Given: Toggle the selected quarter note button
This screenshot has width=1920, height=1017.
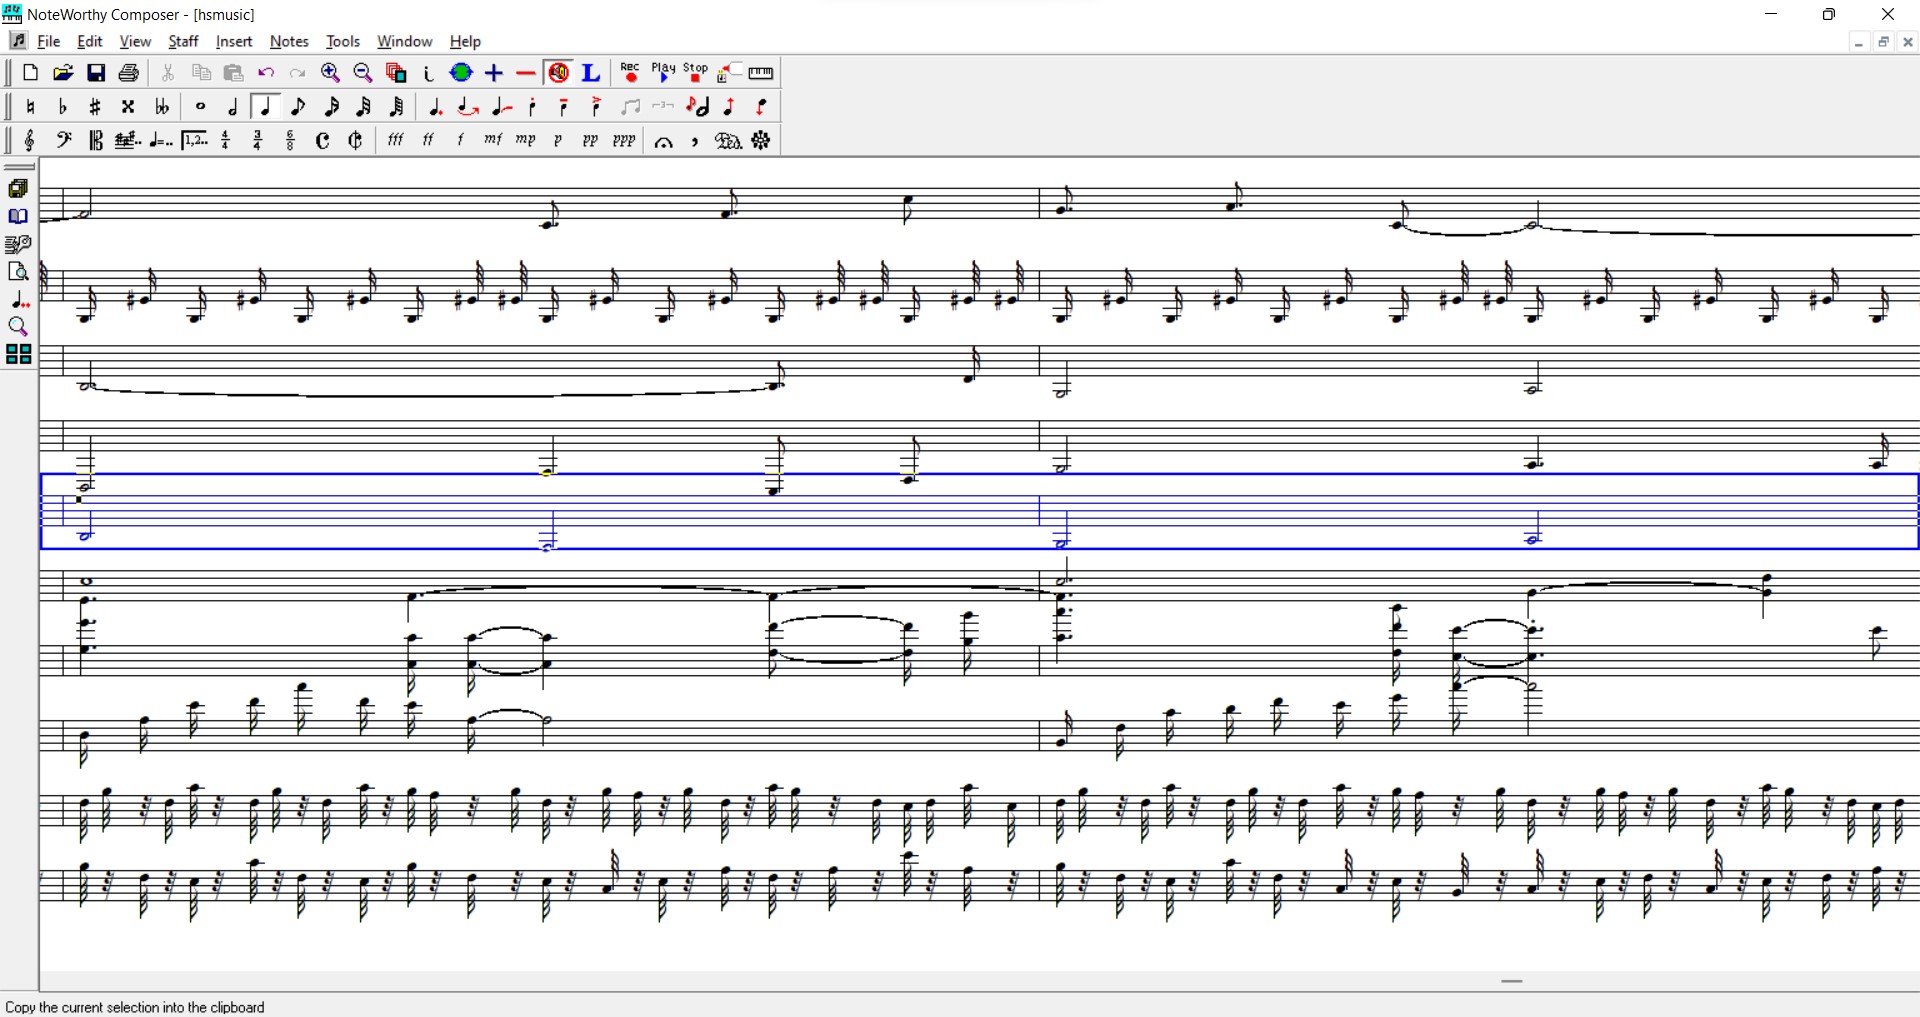Looking at the screenshot, I should pos(265,107).
